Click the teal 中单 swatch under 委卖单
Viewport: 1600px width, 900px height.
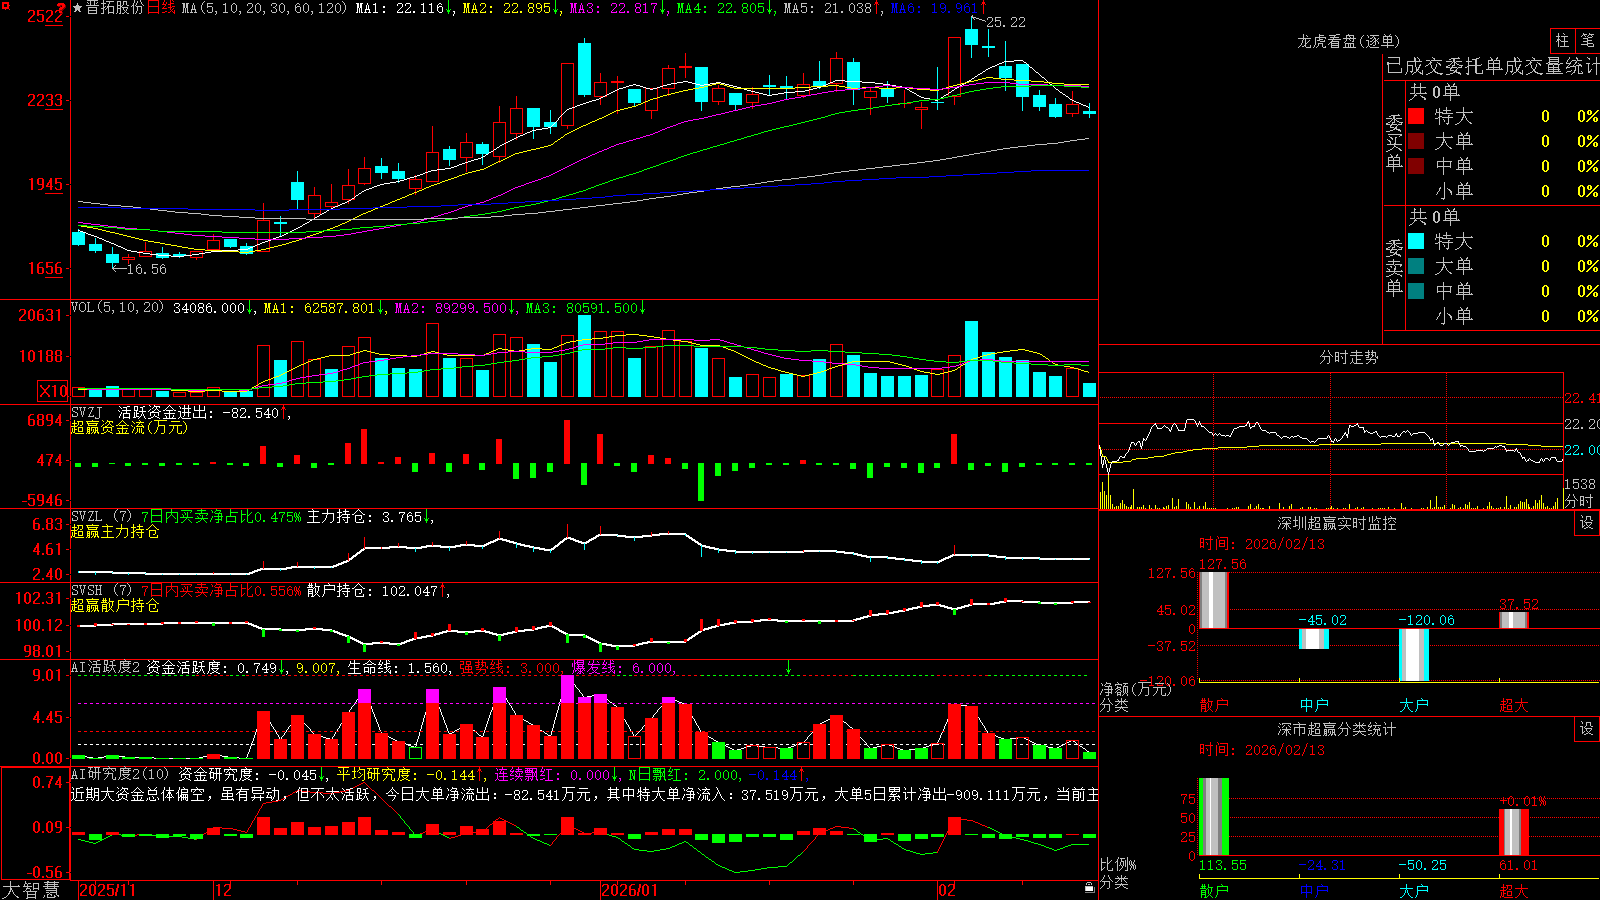pyautogui.click(x=1416, y=291)
